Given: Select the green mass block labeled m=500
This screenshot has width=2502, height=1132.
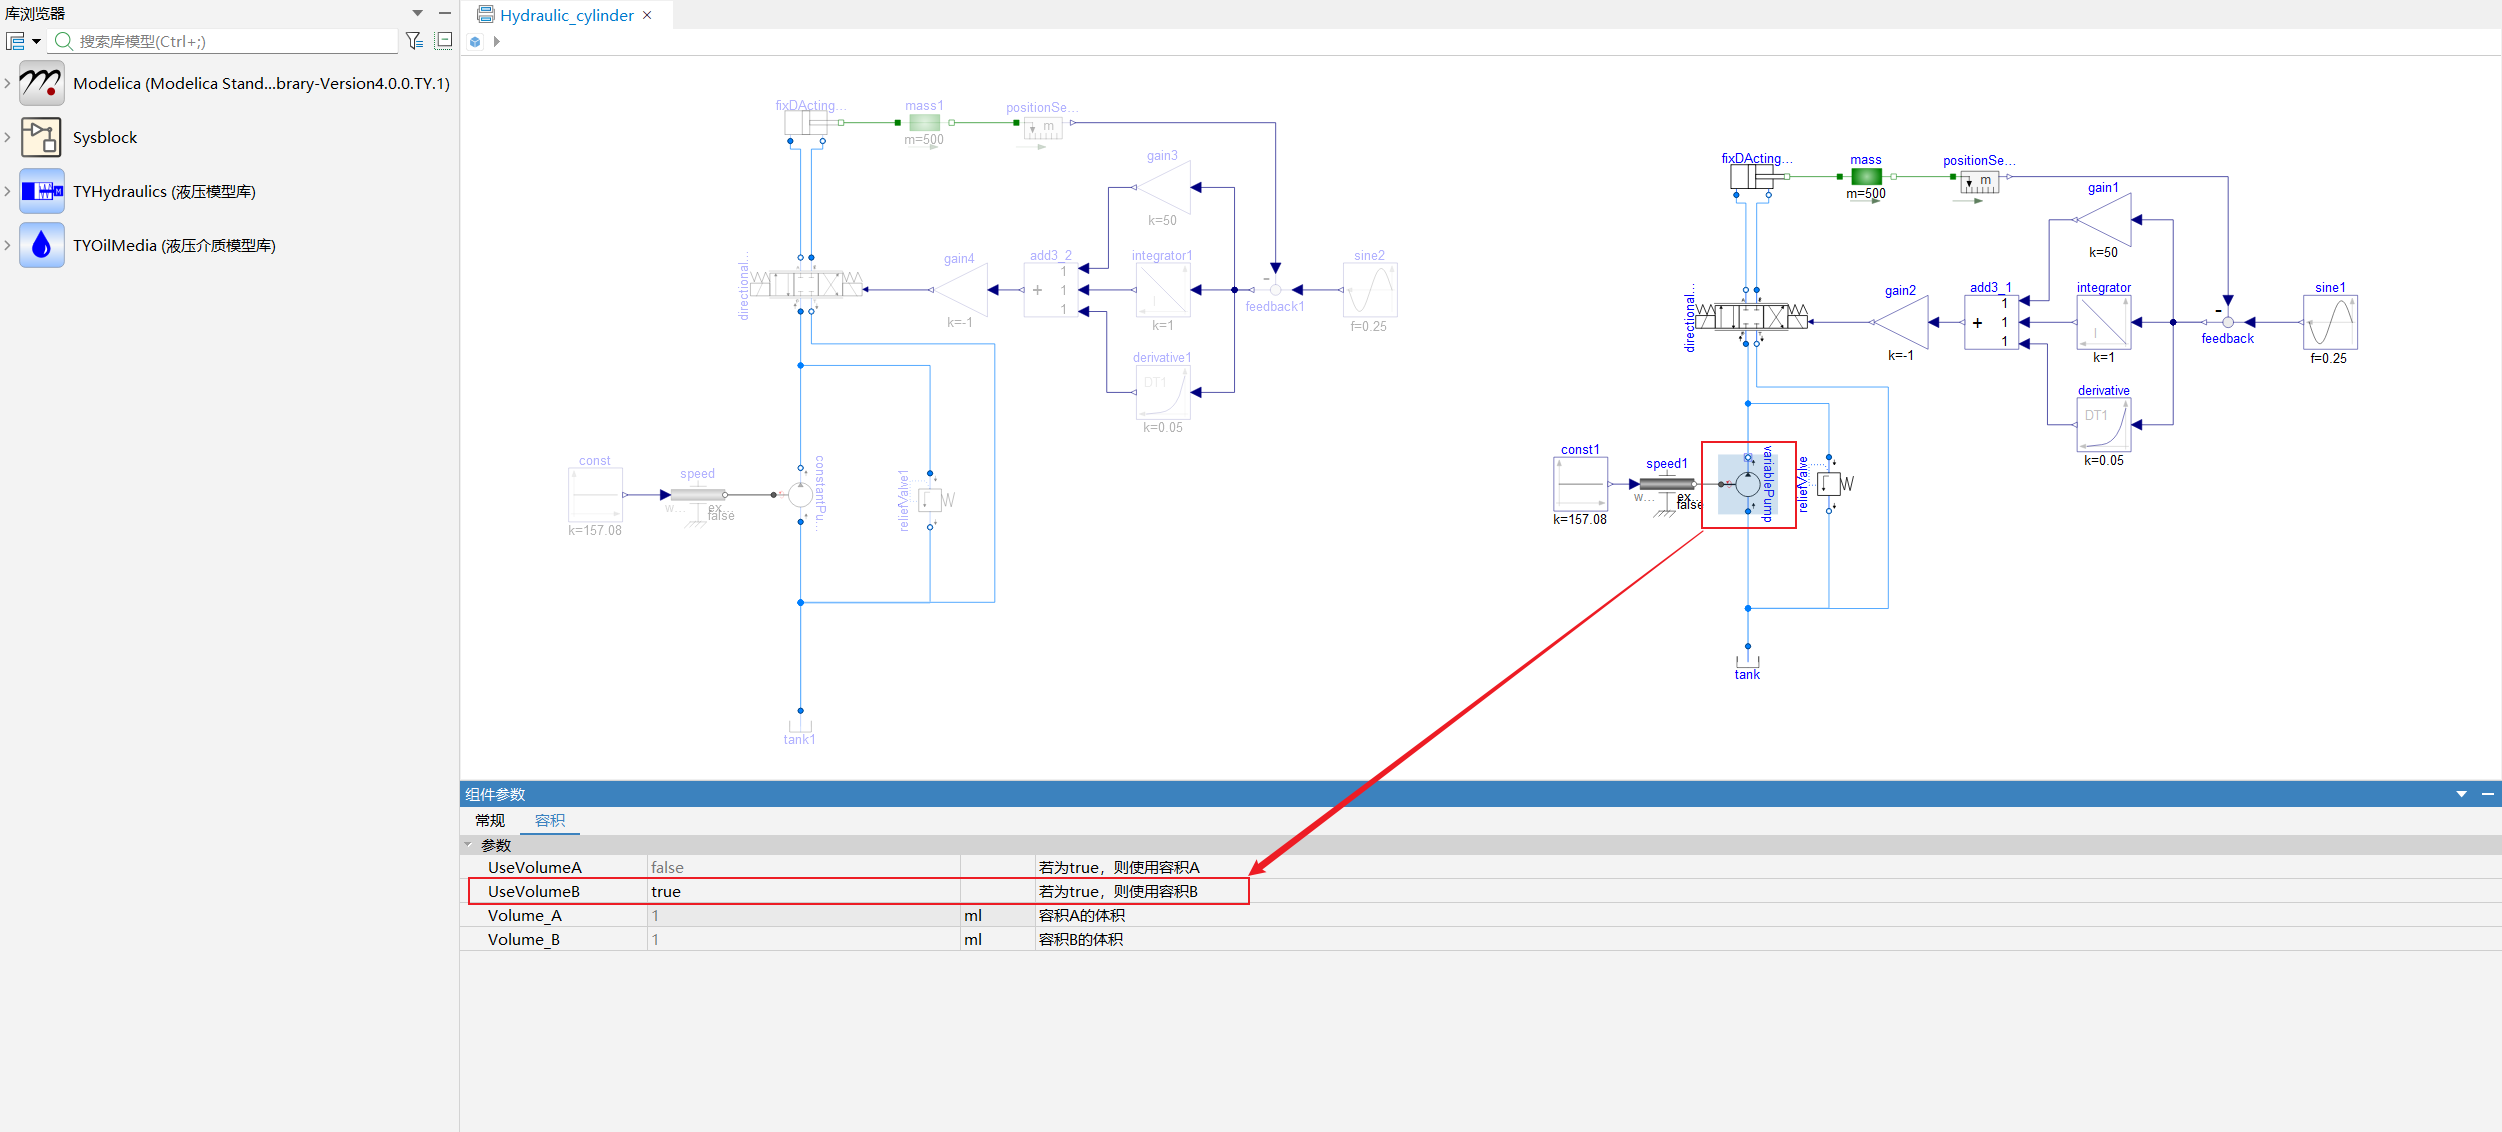Looking at the screenshot, I should coord(1866,177).
